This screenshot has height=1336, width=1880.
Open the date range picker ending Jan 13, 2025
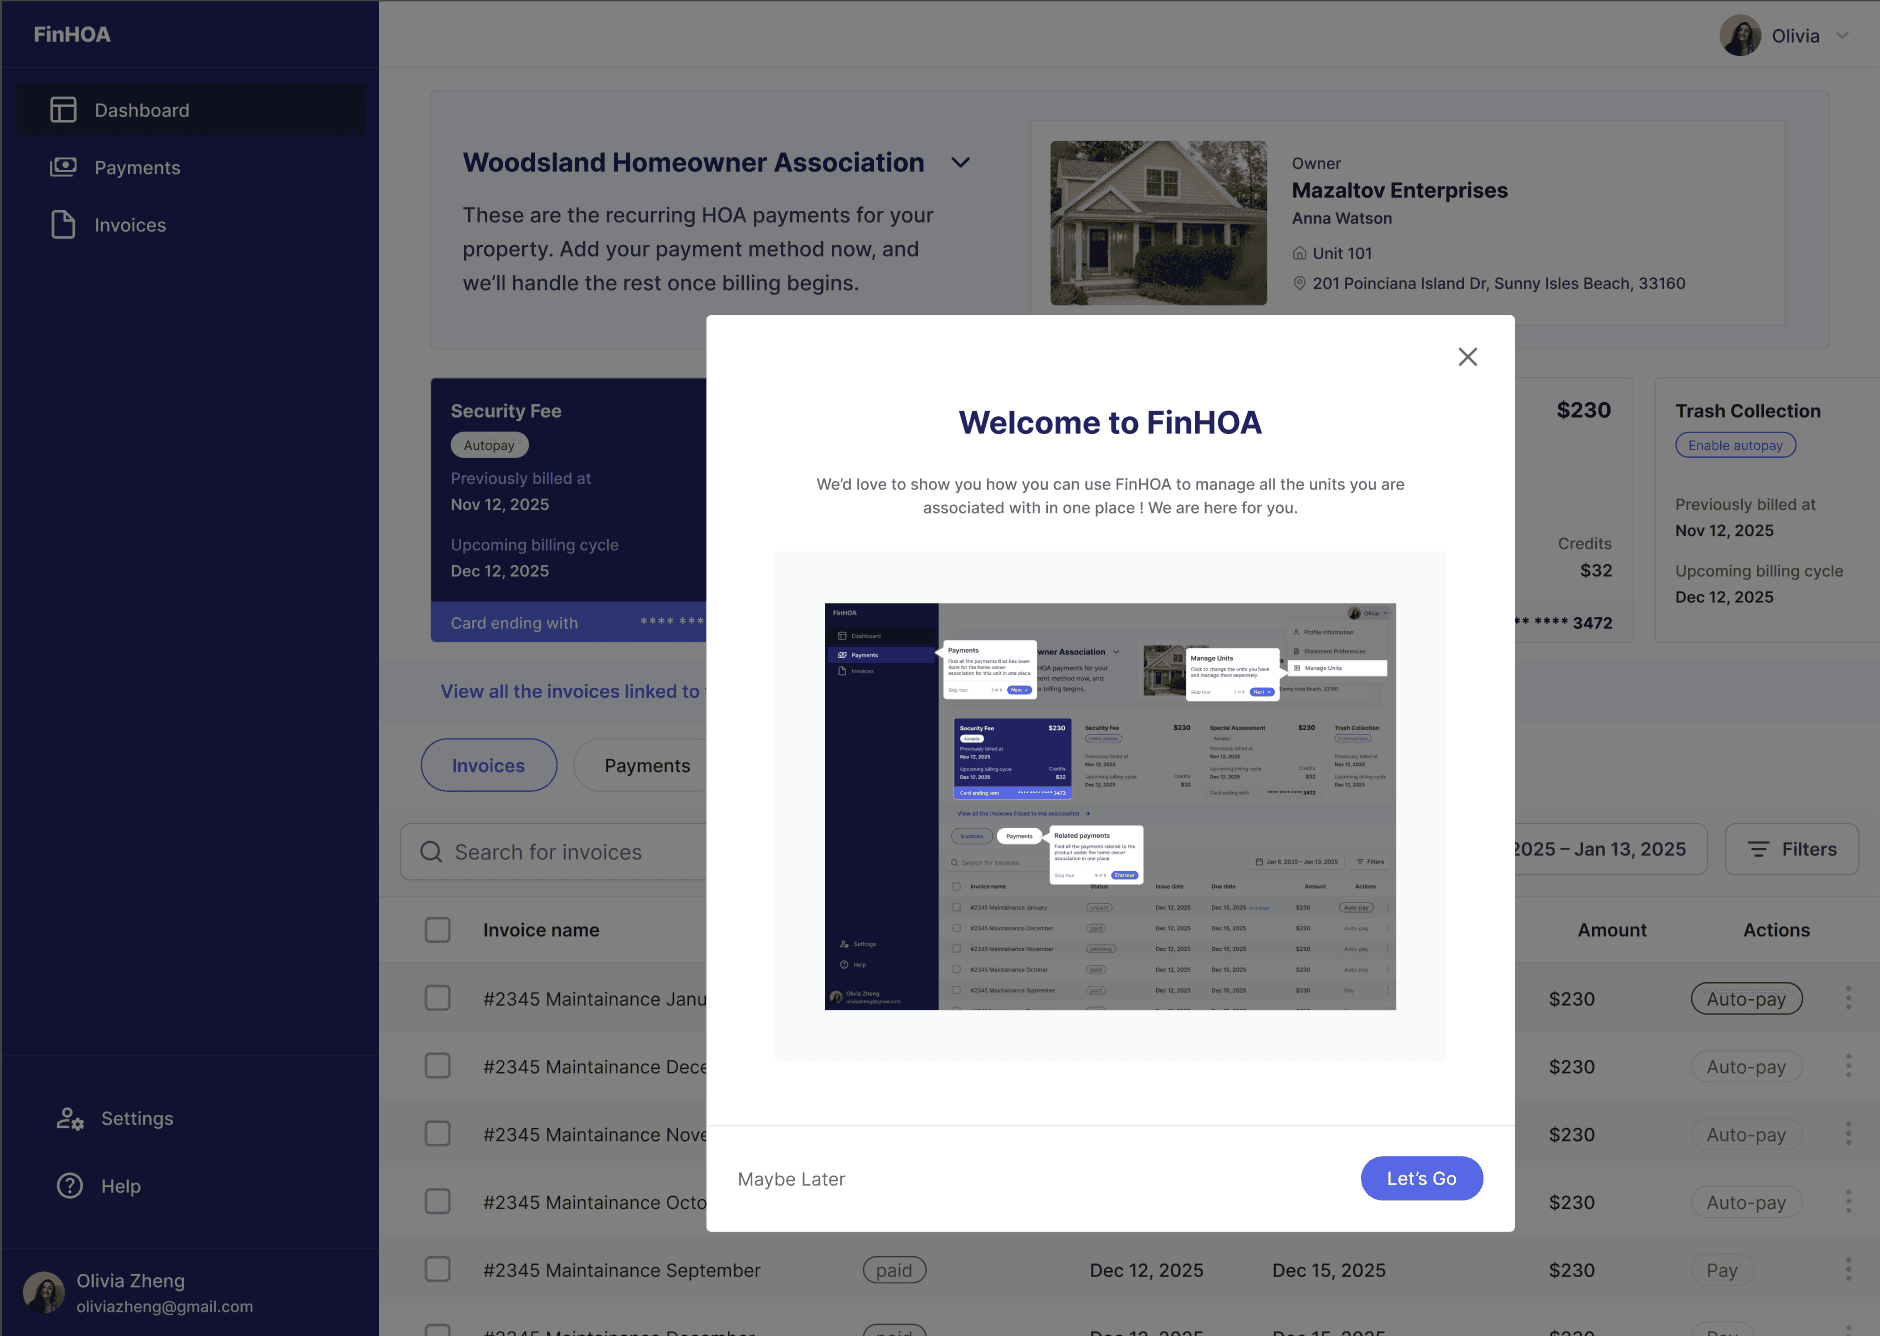pos(1610,849)
